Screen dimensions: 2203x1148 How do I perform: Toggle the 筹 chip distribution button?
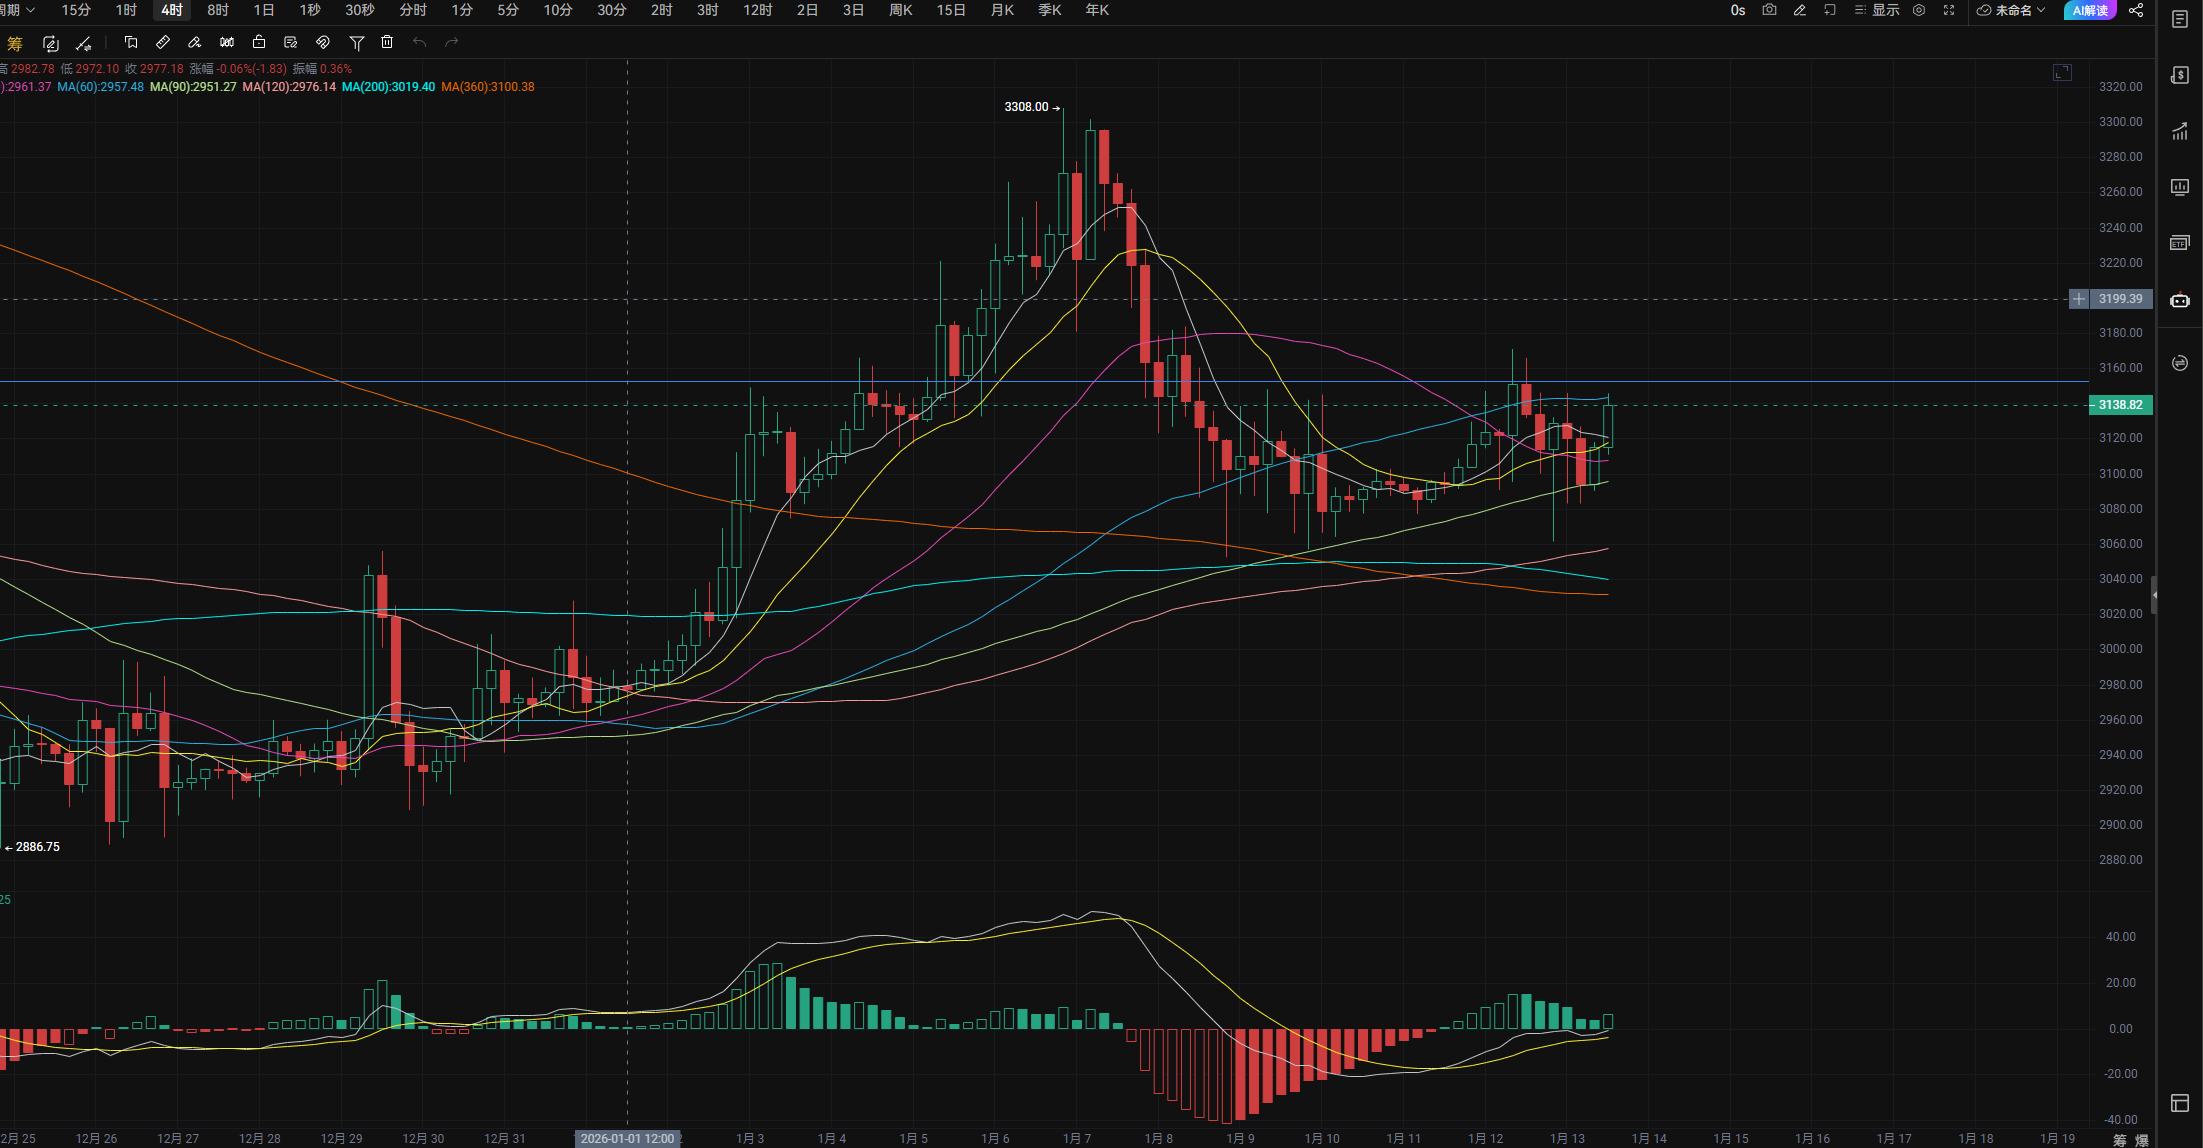tap(15, 43)
